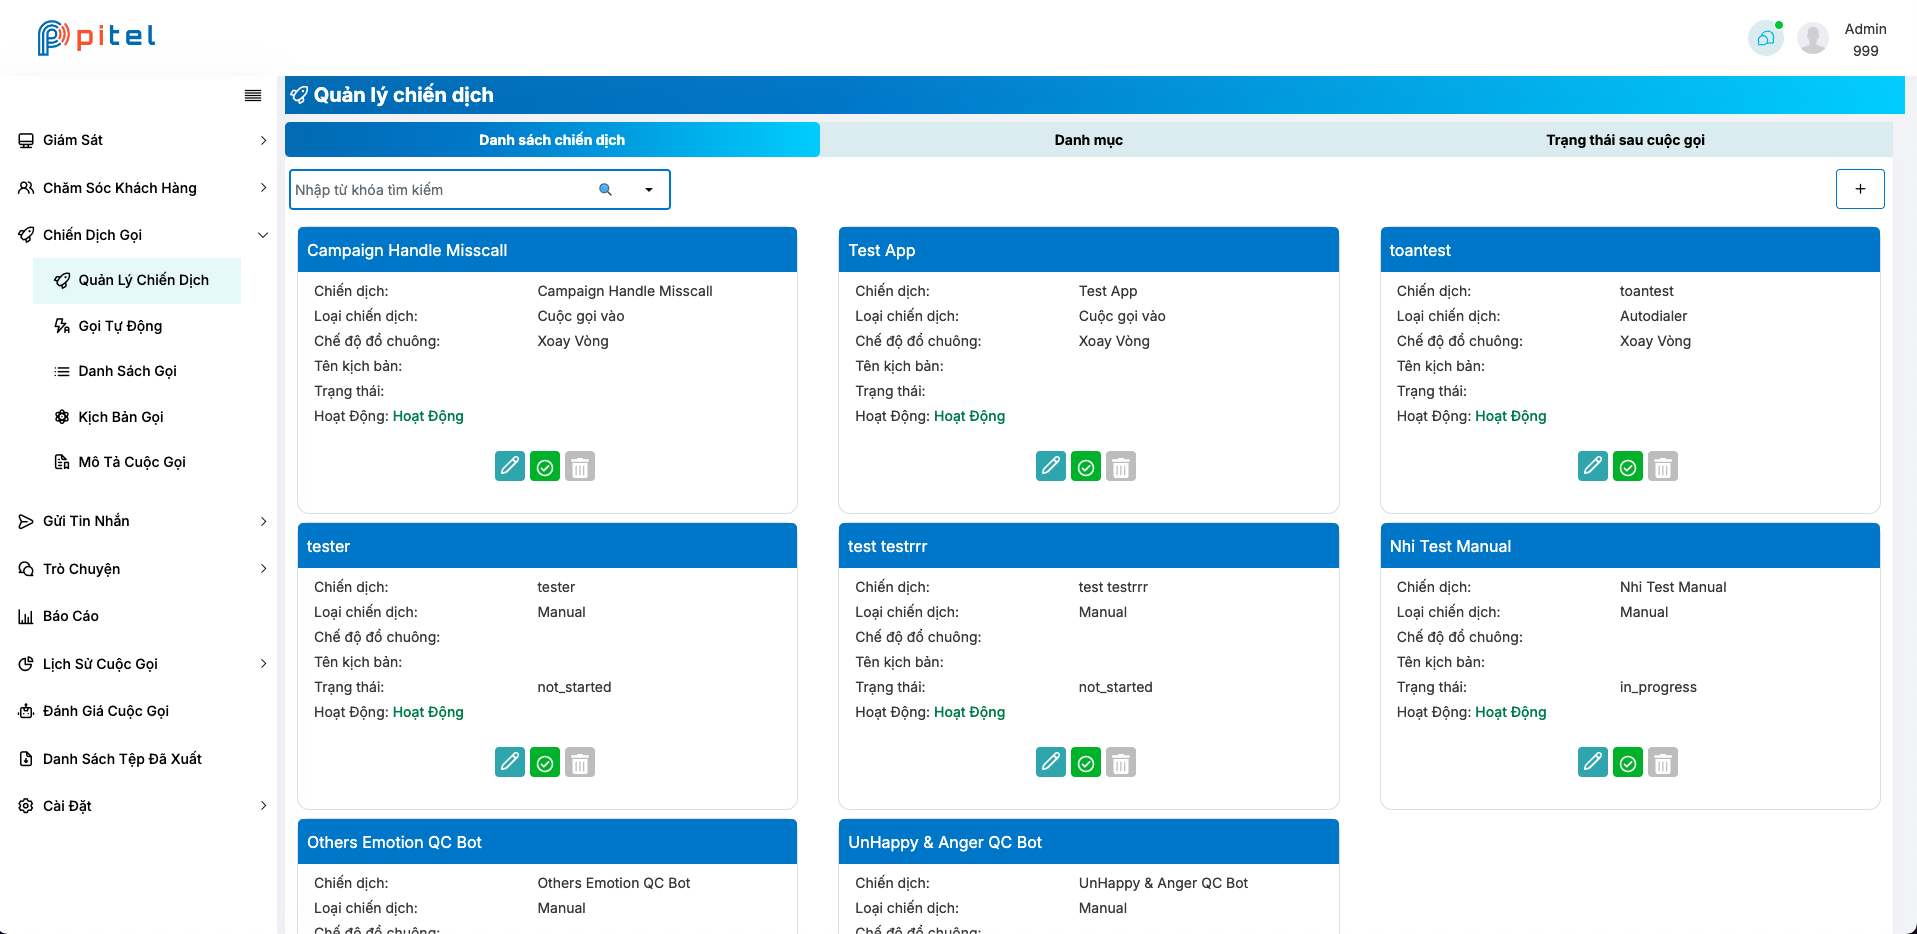This screenshot has height=934, width=1917.
Task: Edit the Campaign Handle Misscall campaign
Action: pyautogui.click(x=510, y=466)
